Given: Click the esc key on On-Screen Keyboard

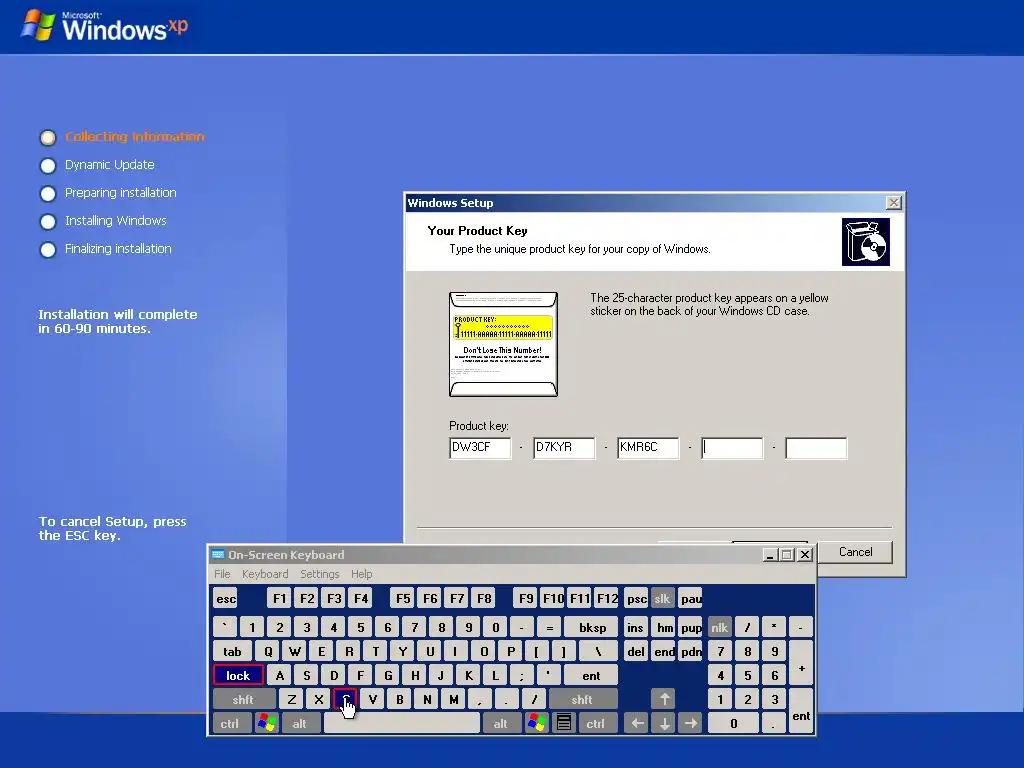Looking at the screenshot, I should 225,599.
